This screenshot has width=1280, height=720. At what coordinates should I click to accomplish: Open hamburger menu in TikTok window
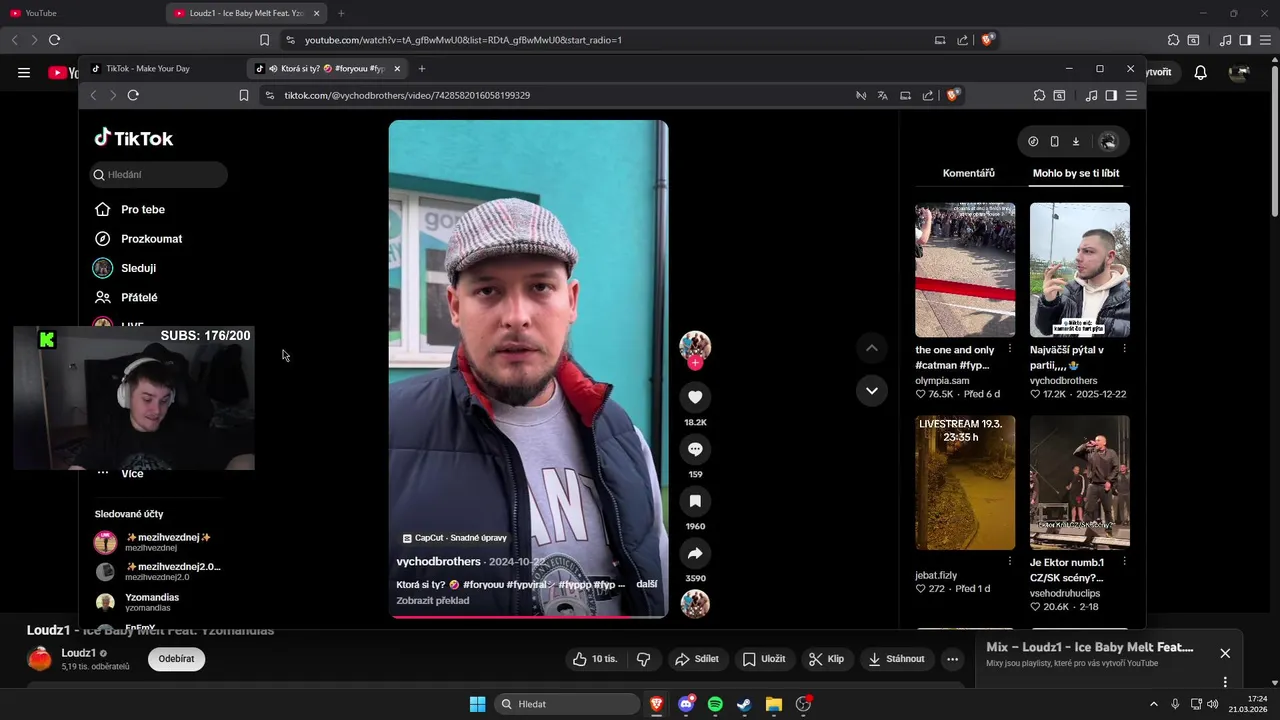[1131, 95]
